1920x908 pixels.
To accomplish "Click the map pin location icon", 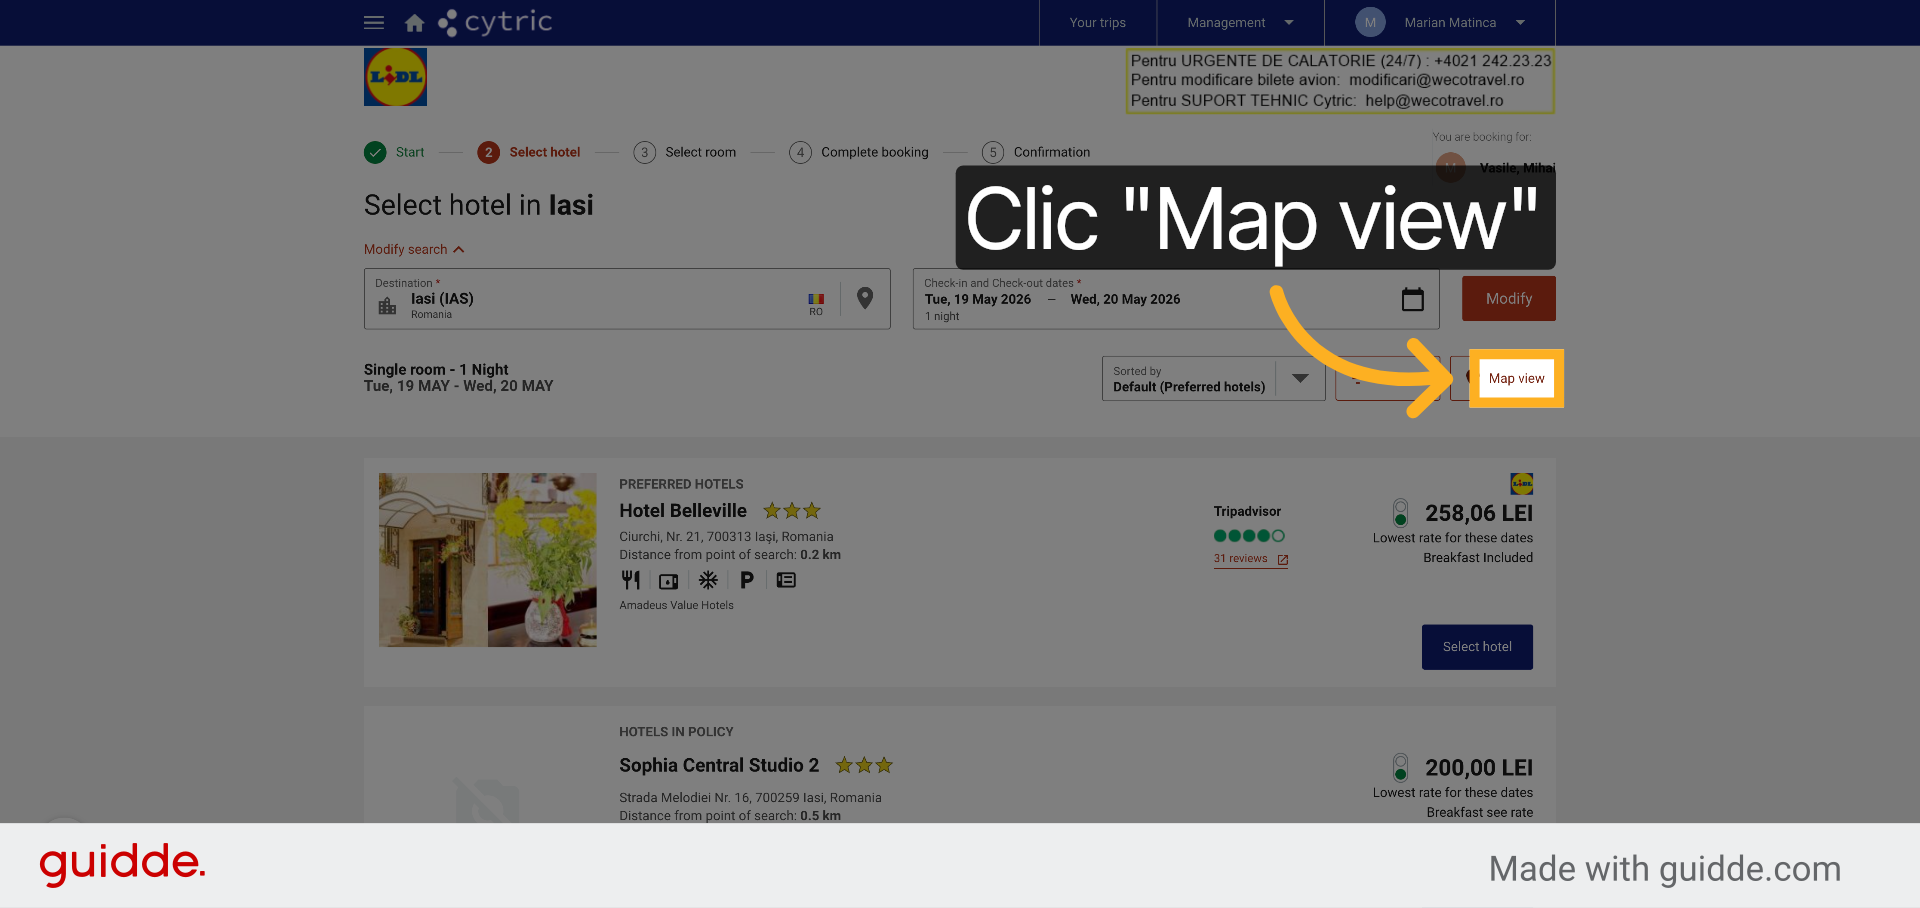I will 865,298.
